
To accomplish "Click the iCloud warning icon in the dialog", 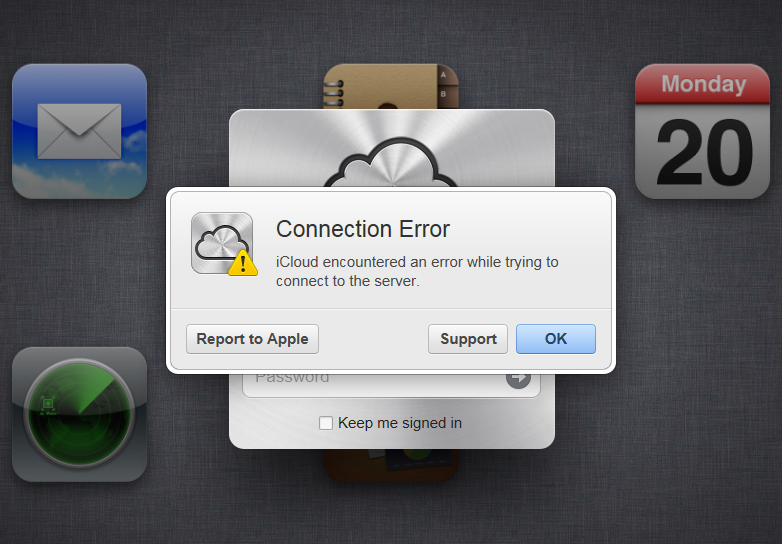I will [222, 243].
